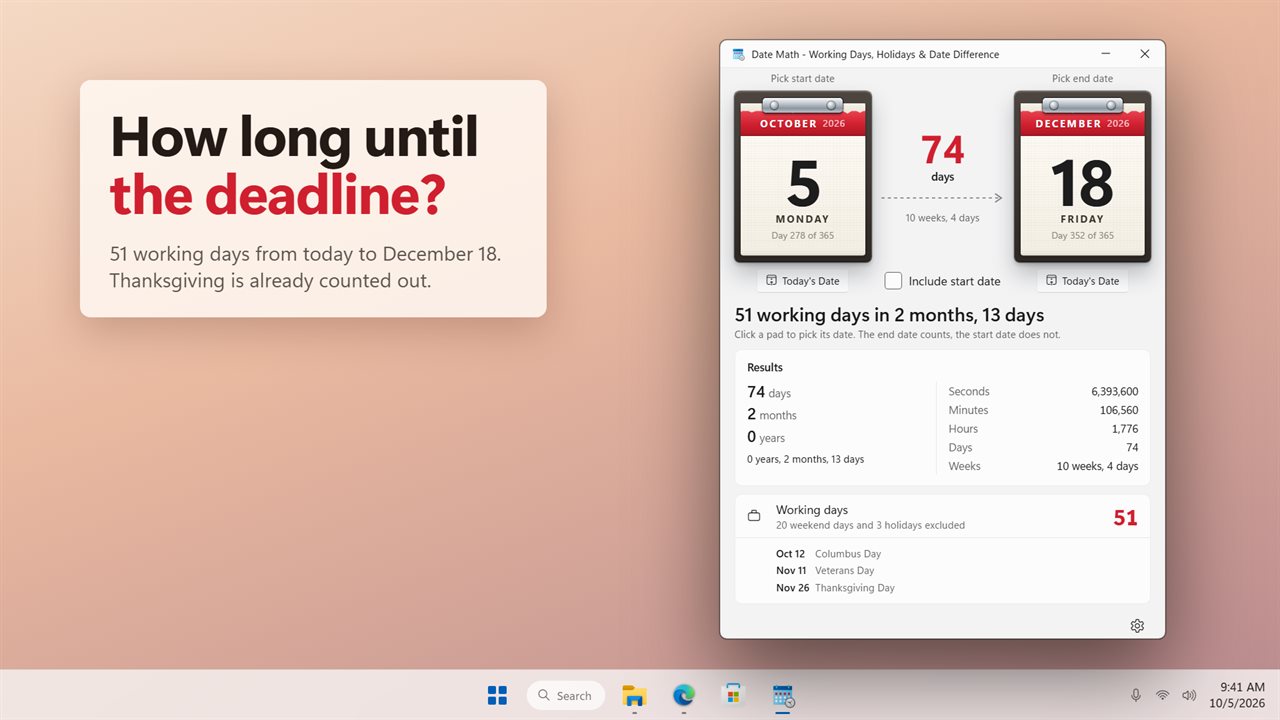This screenshot has width=1280, height=720.
Task: Click the Seconds value 6,393,600
Action: point(1114,392)
